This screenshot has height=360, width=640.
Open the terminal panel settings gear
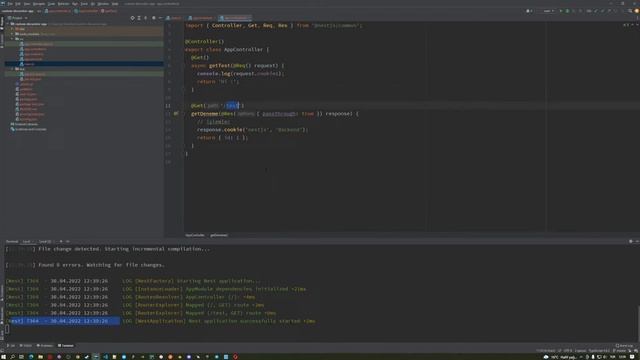tap(631, 241)
